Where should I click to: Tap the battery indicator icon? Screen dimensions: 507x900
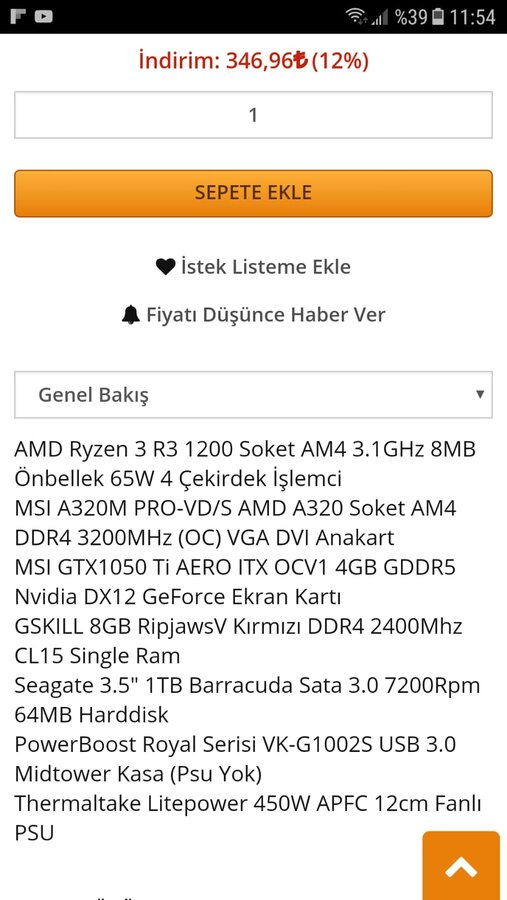point(438,17)
